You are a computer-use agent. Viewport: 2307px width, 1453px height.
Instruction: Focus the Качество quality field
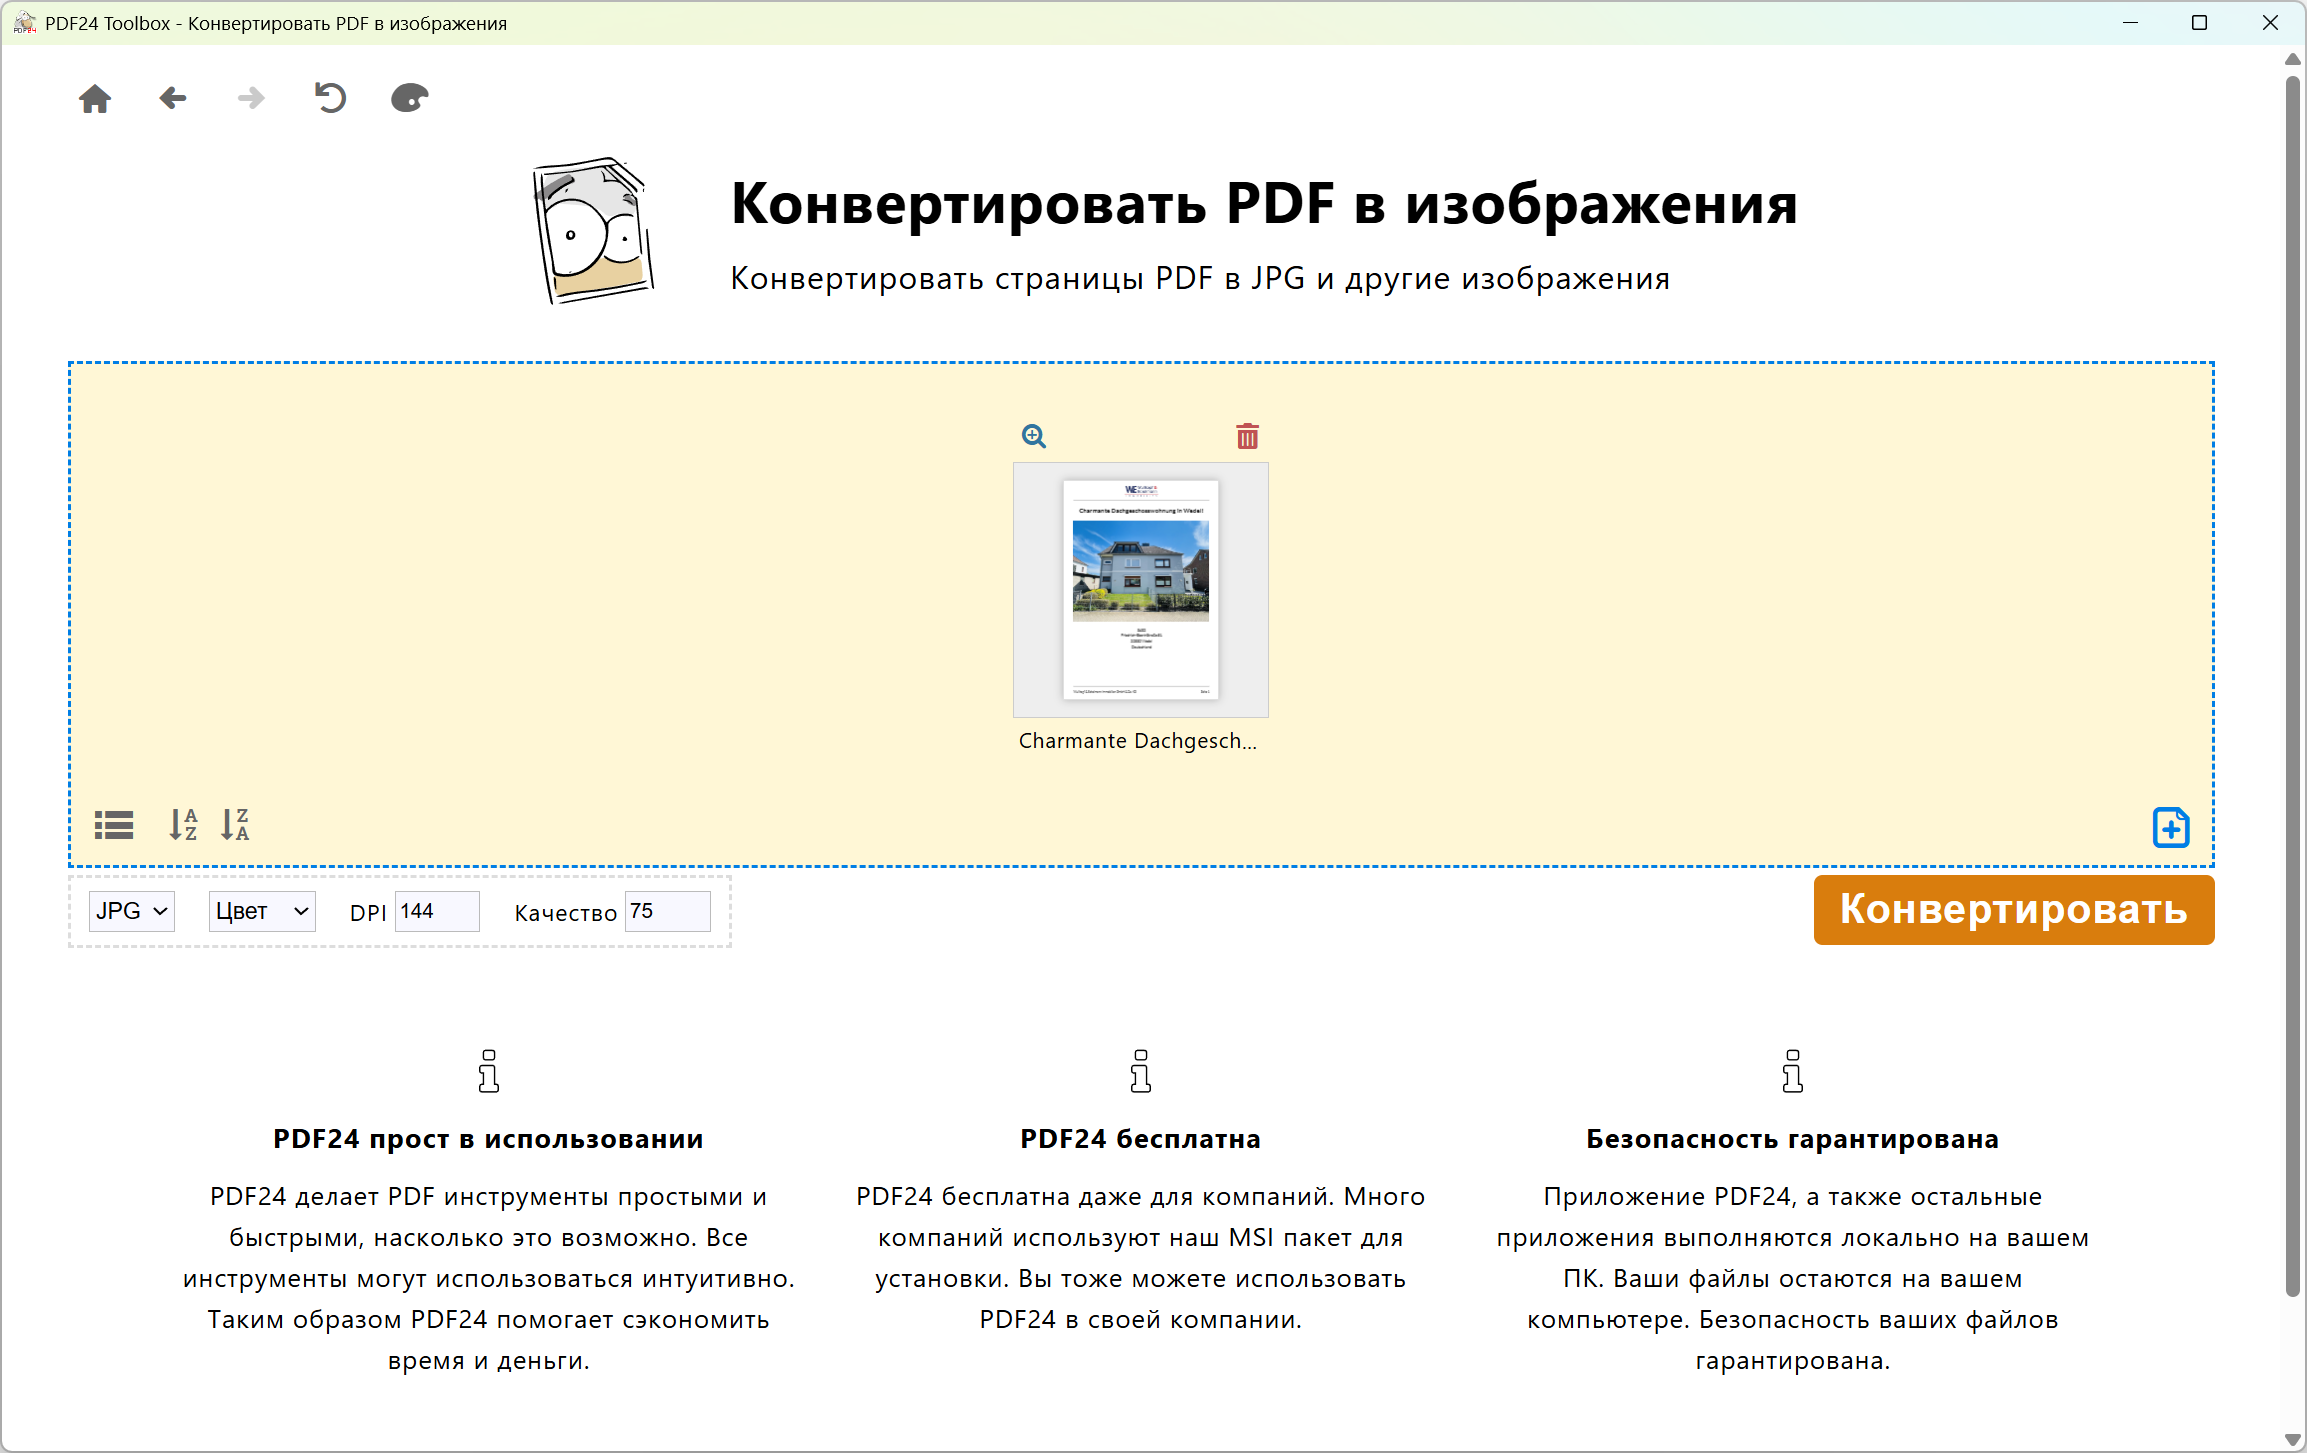[667, 911]
